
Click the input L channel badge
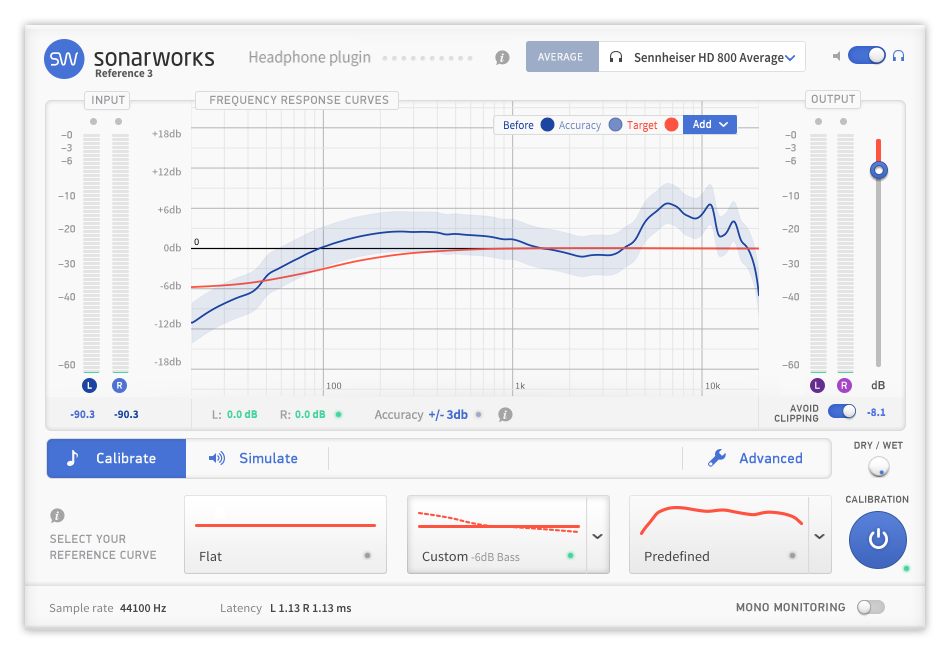point(90,385)
